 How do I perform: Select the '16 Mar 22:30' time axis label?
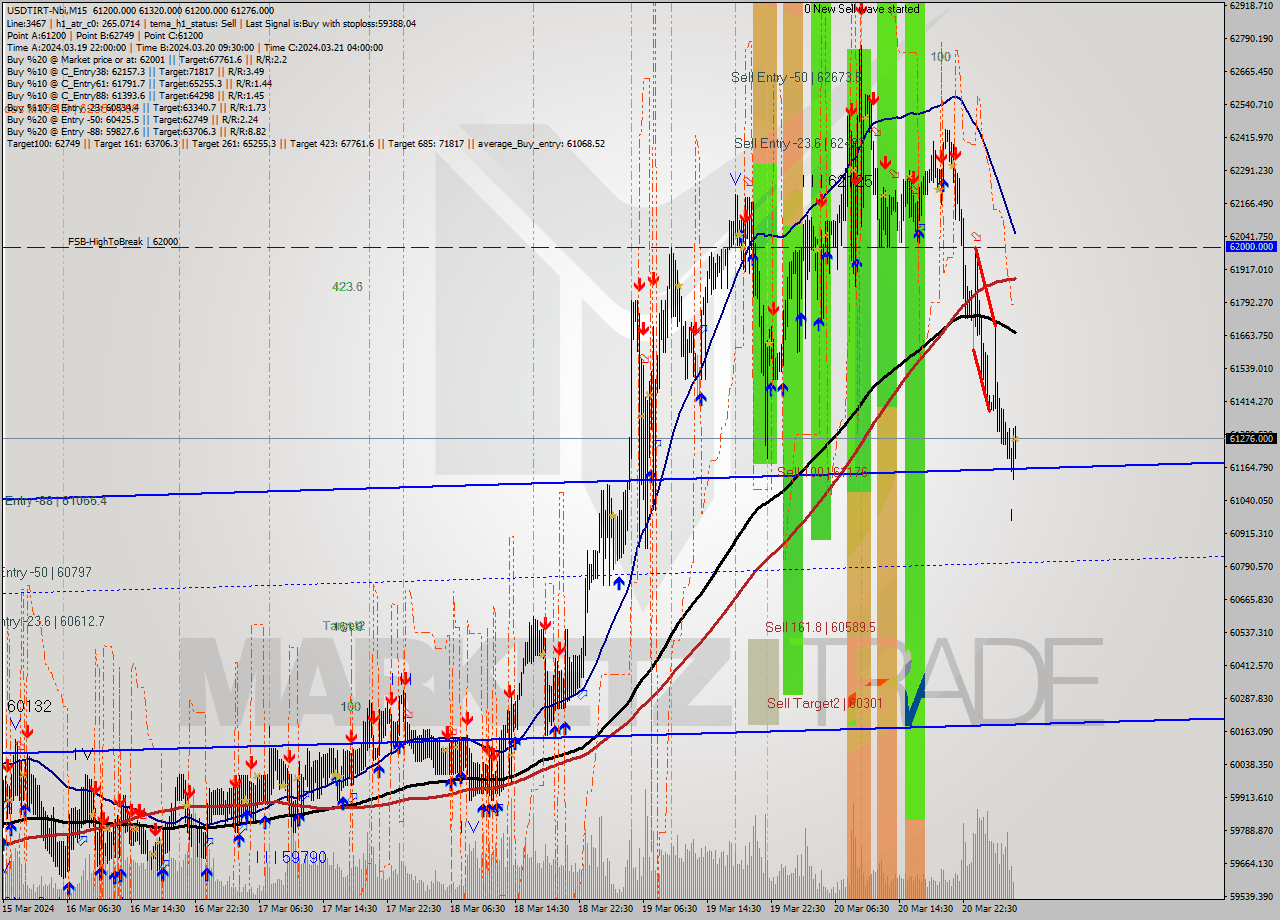[x=221, y=909]
